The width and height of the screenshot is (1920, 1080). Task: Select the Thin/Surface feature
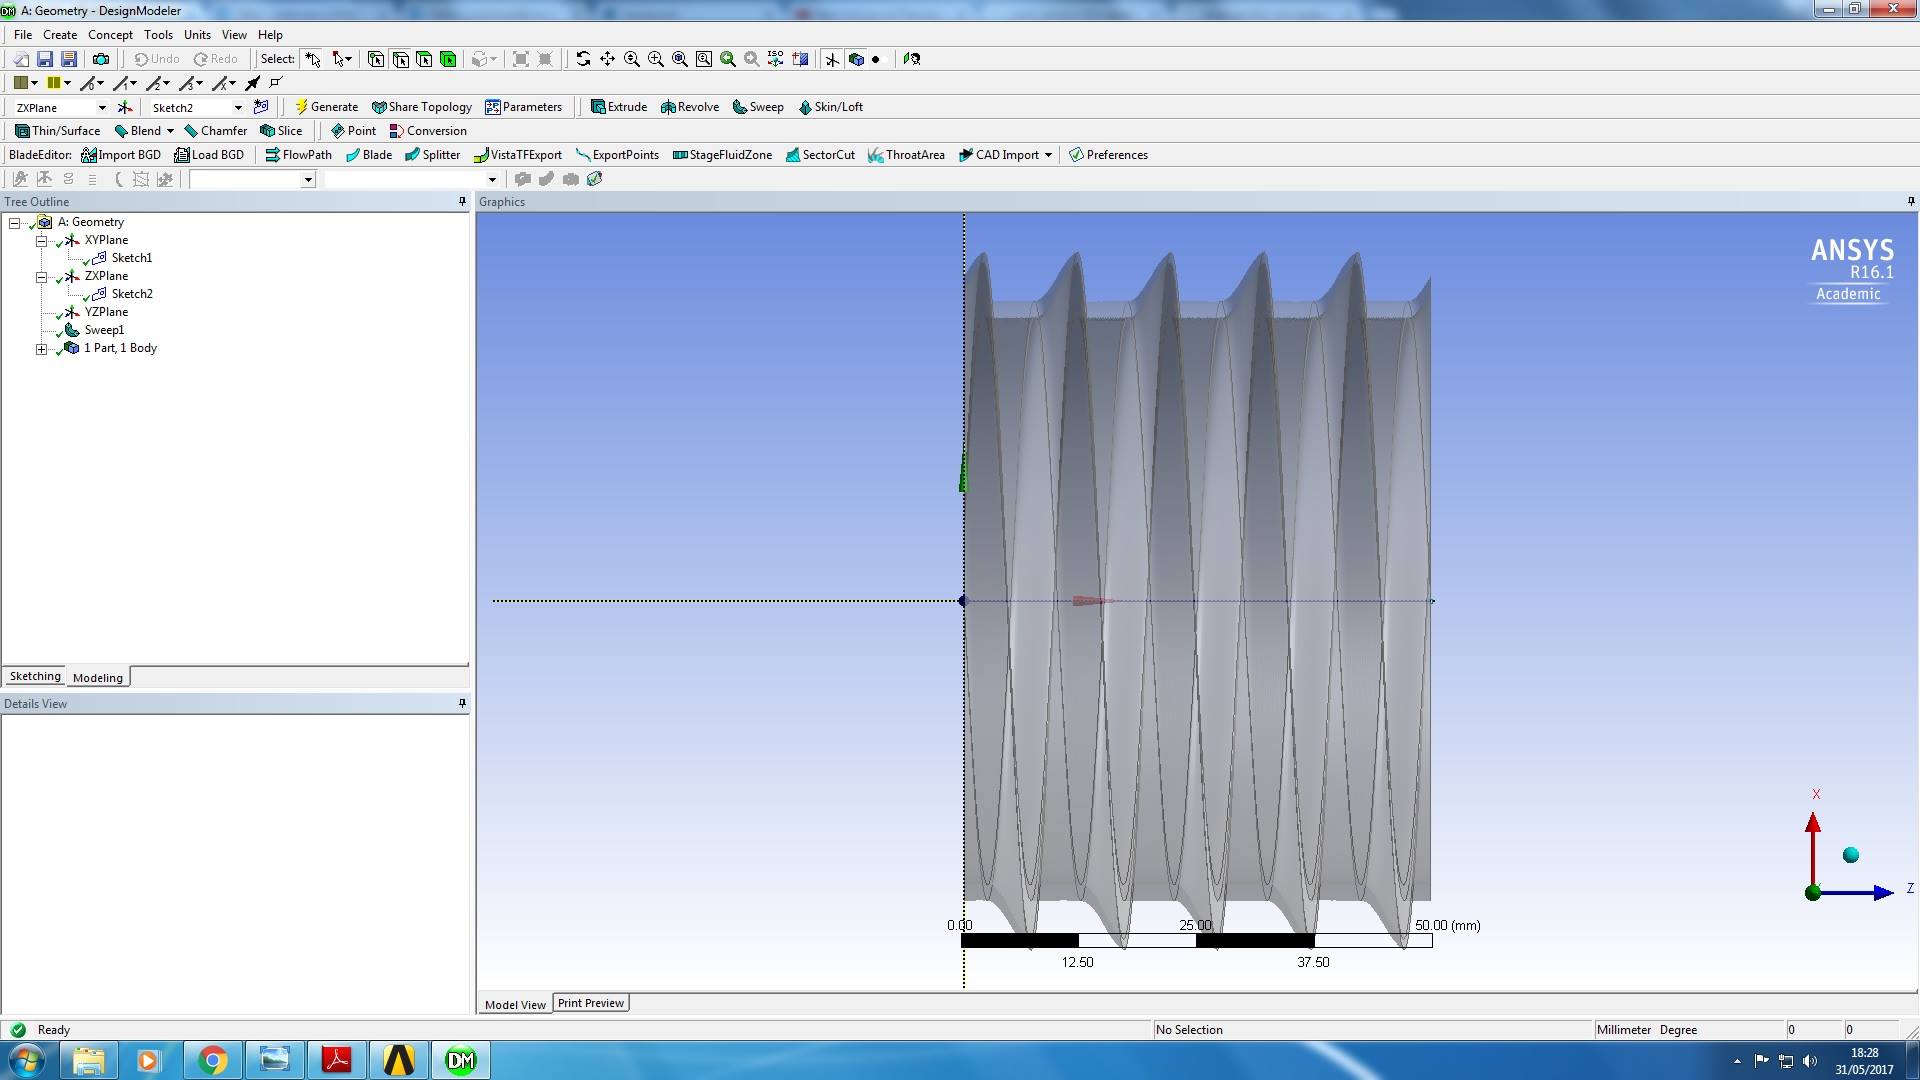click(x=57, y=130)
